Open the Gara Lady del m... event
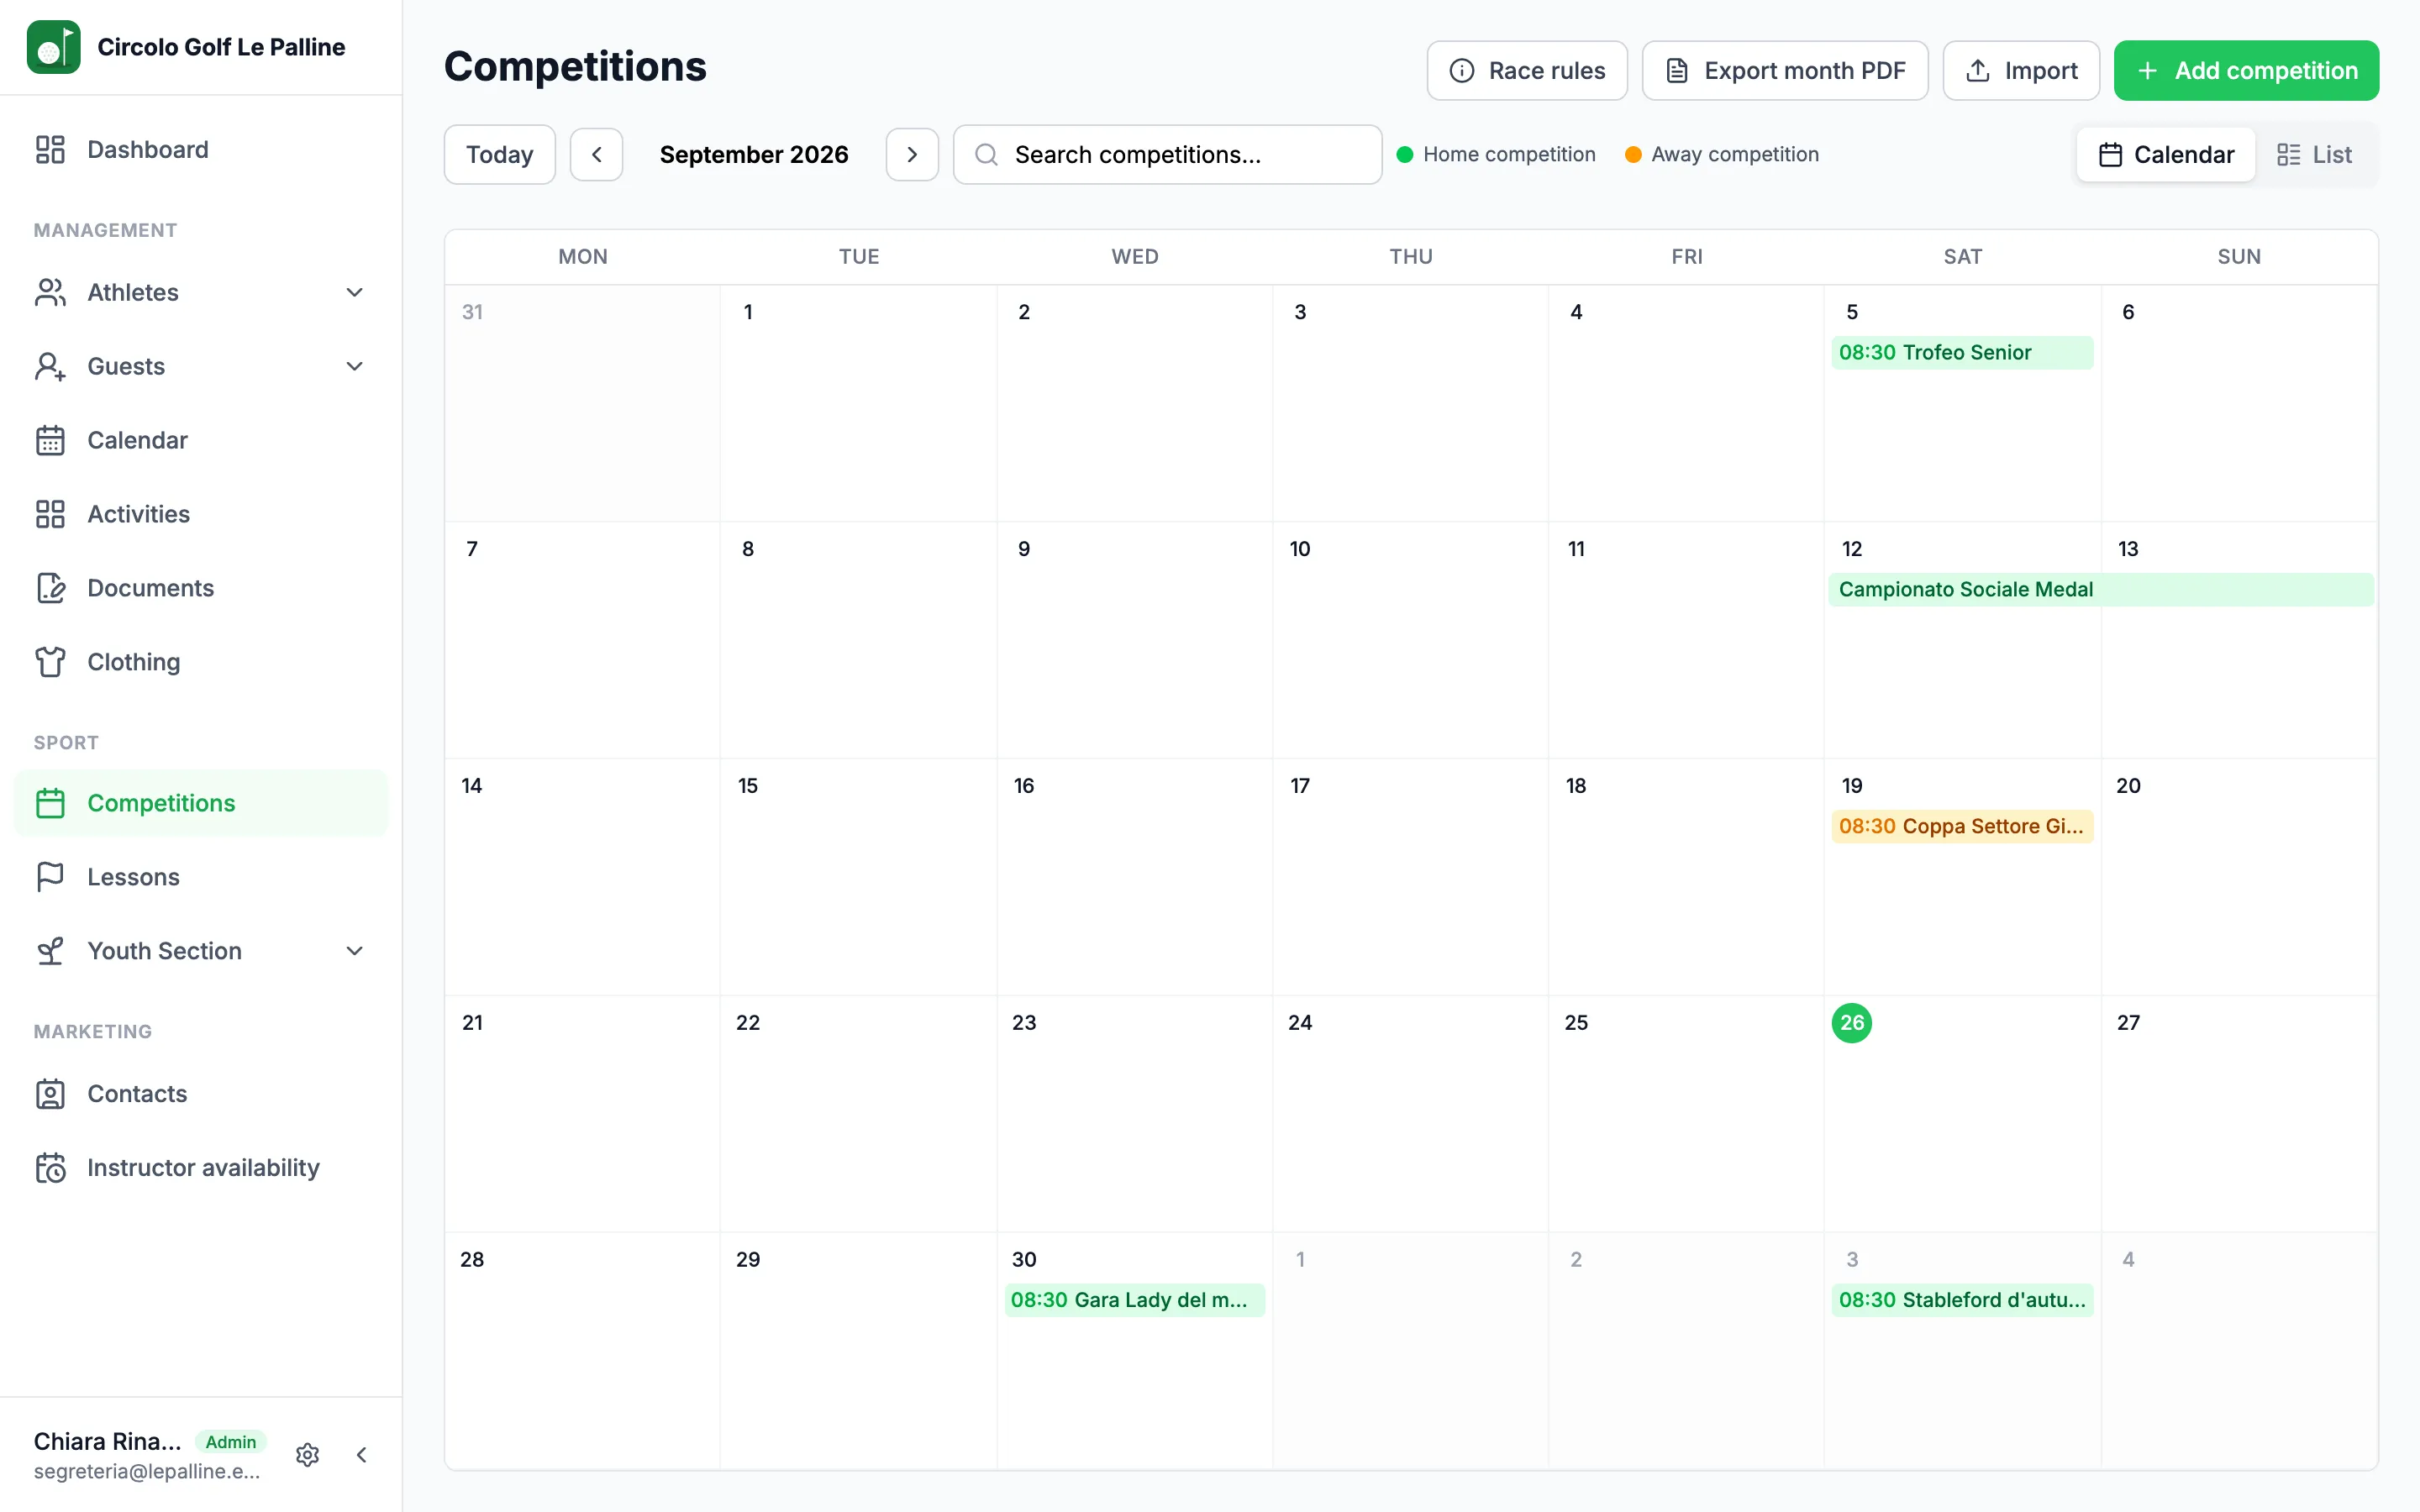The height and width of the screenshot is (1512, 2420). coord(1134,1300)
